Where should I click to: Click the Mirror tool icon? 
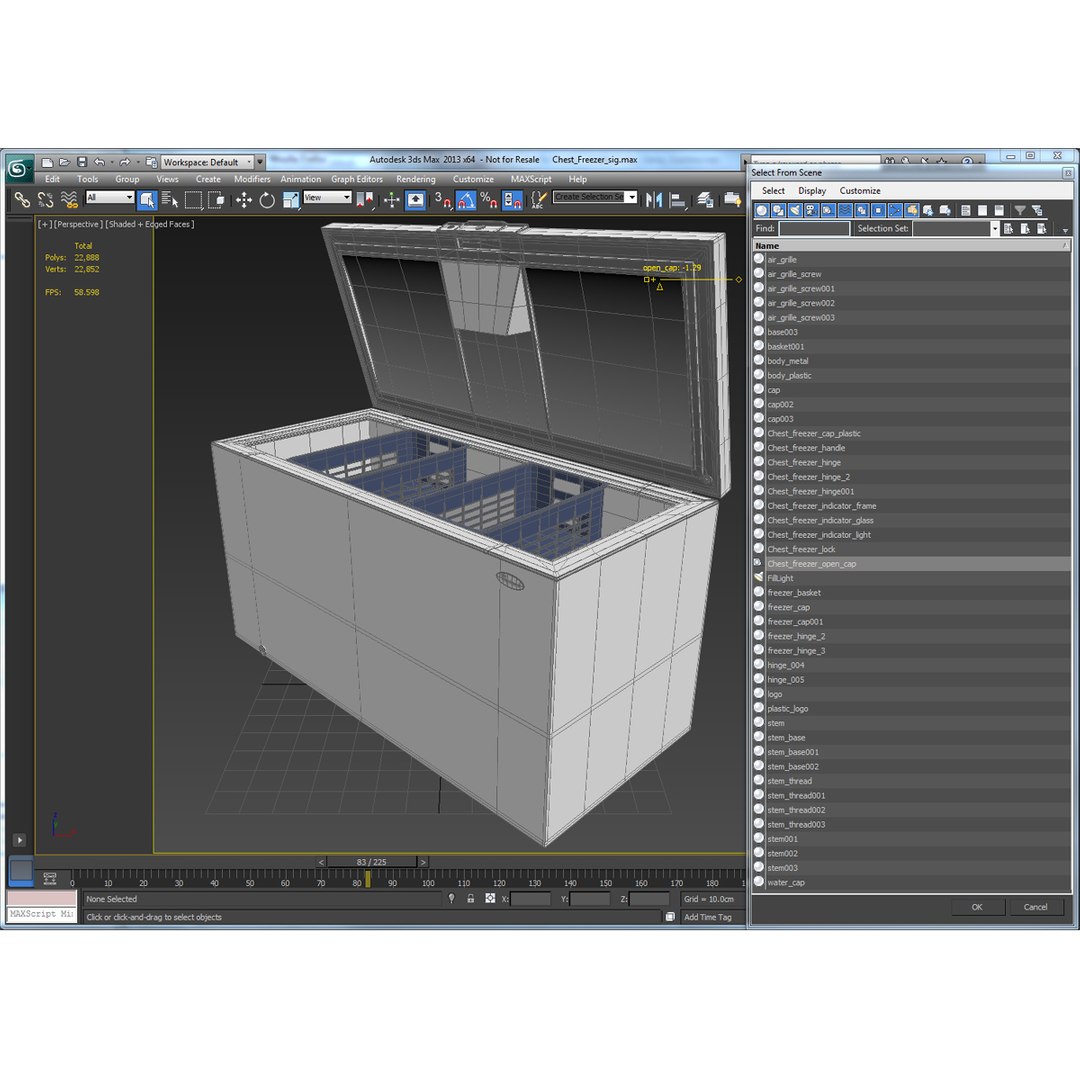coord(654,200)
